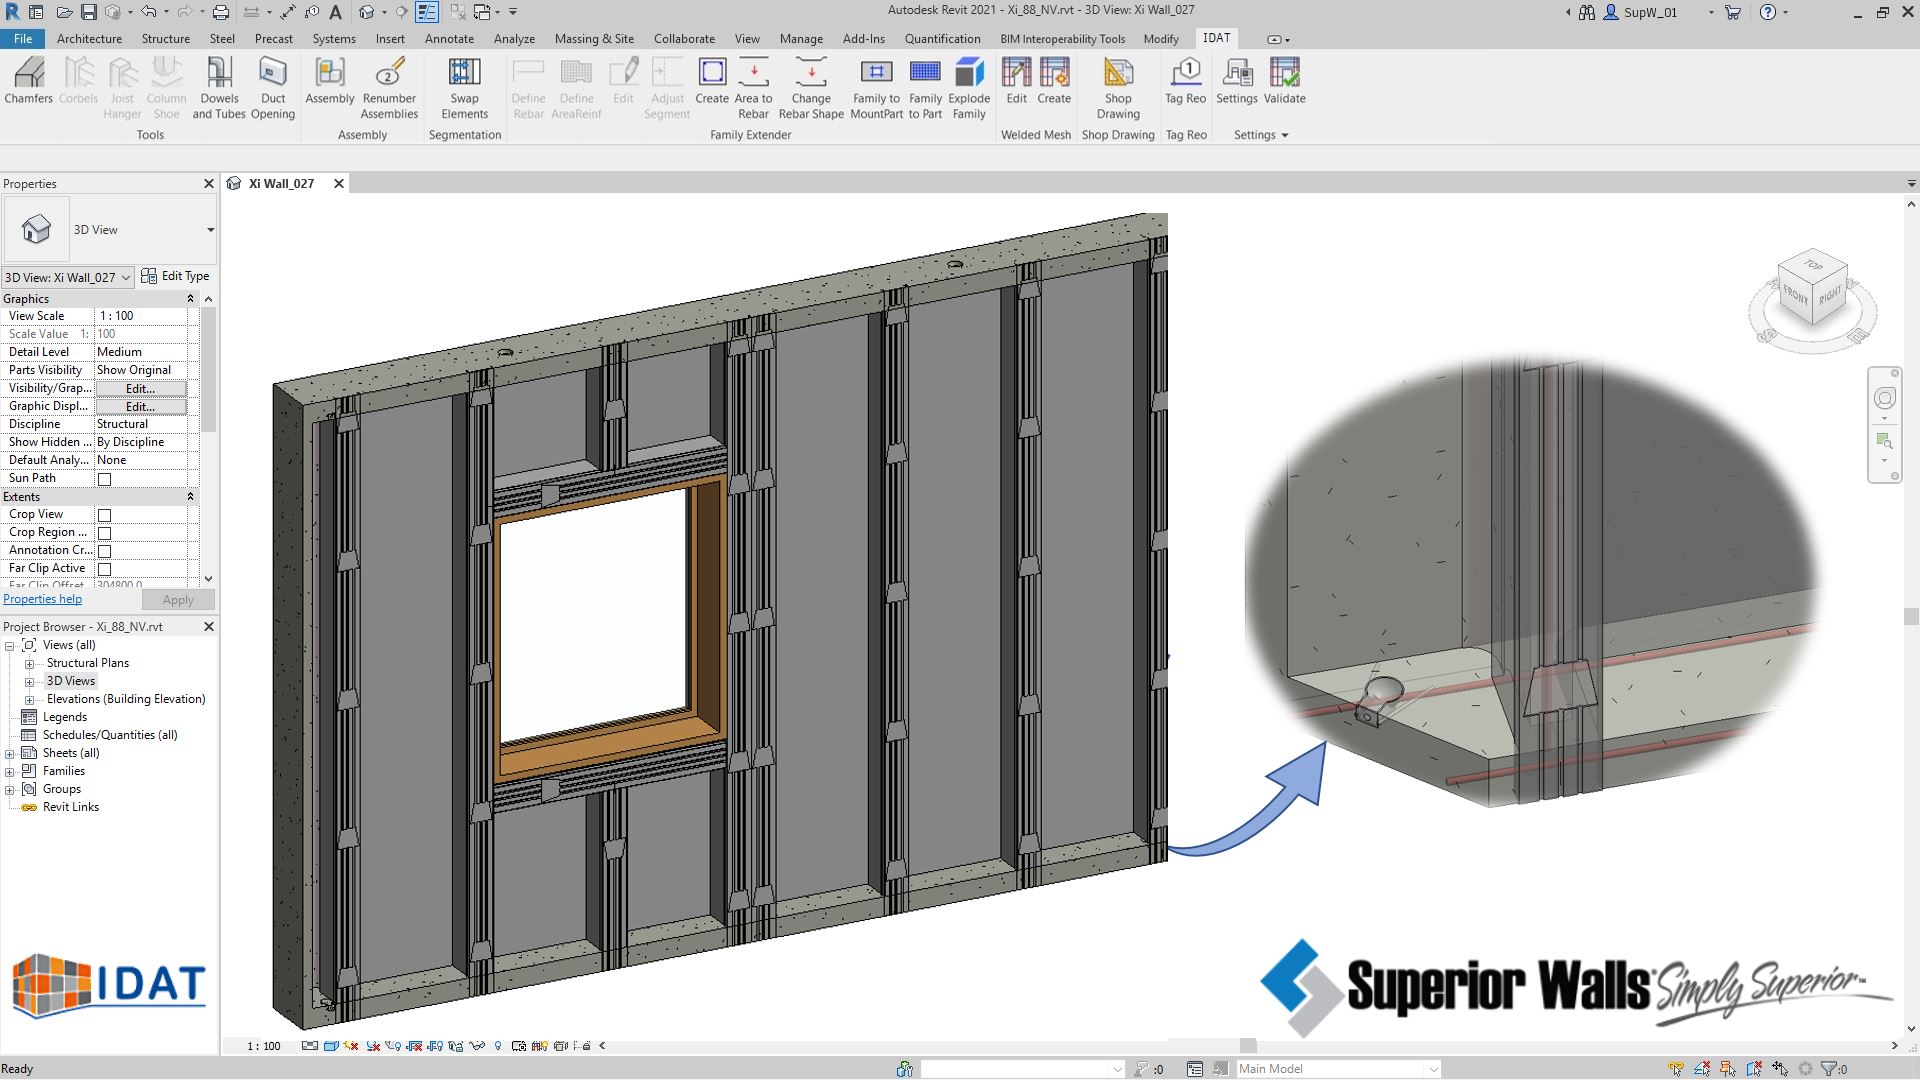Viewport: 1920px width, 1080px height.
Task: Click the Properties help link
Action: click(42, 598)
